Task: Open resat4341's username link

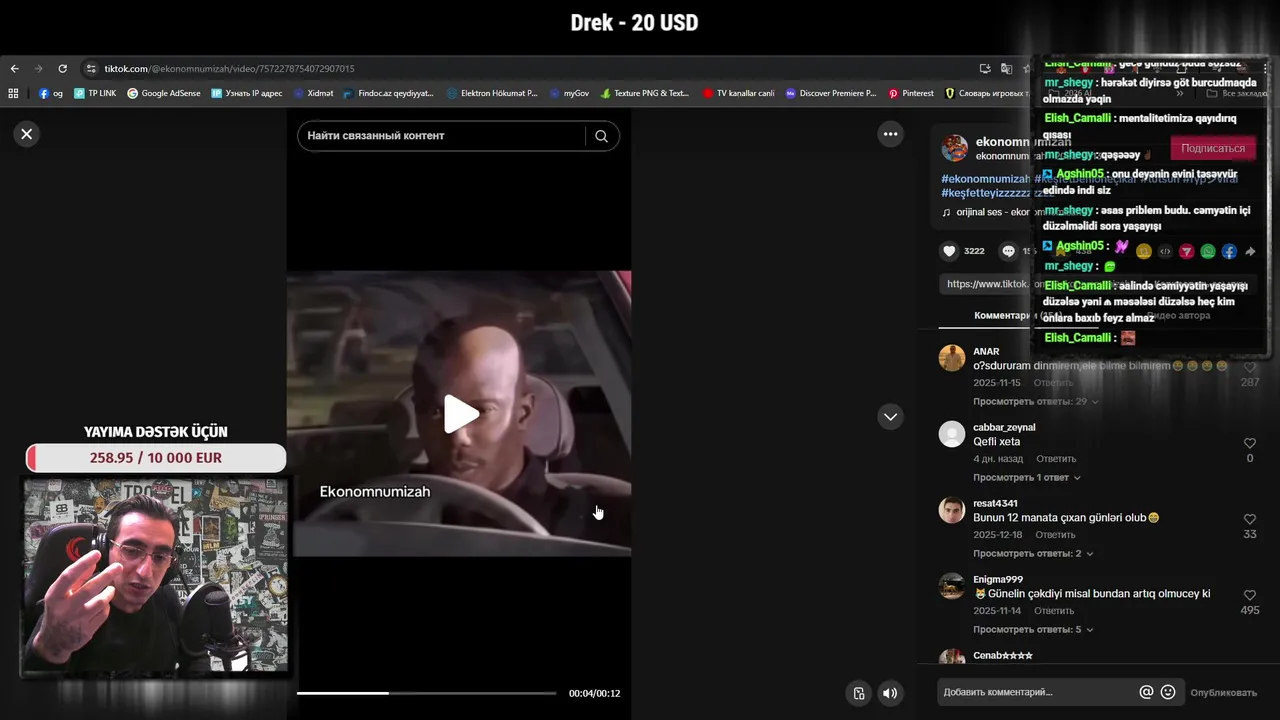Action: (995, 503)
